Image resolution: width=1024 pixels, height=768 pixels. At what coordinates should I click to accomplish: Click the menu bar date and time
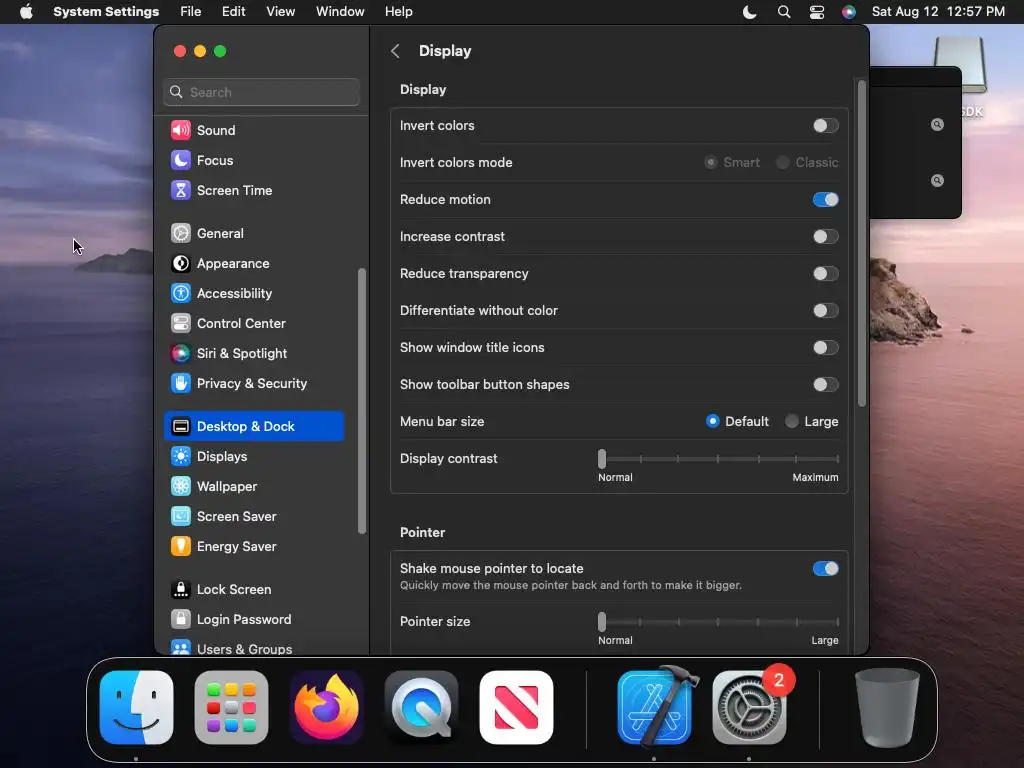938,12
